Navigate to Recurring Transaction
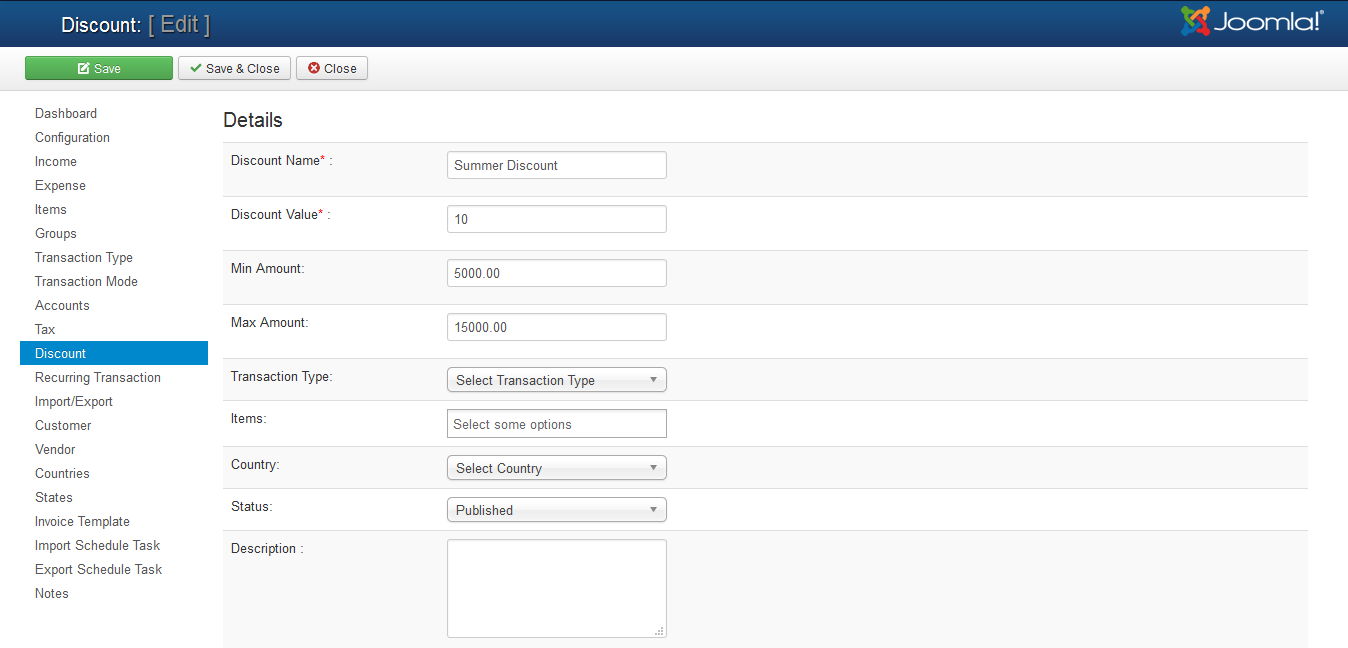This screenshot has width=1348, height=648. [98, 378]
